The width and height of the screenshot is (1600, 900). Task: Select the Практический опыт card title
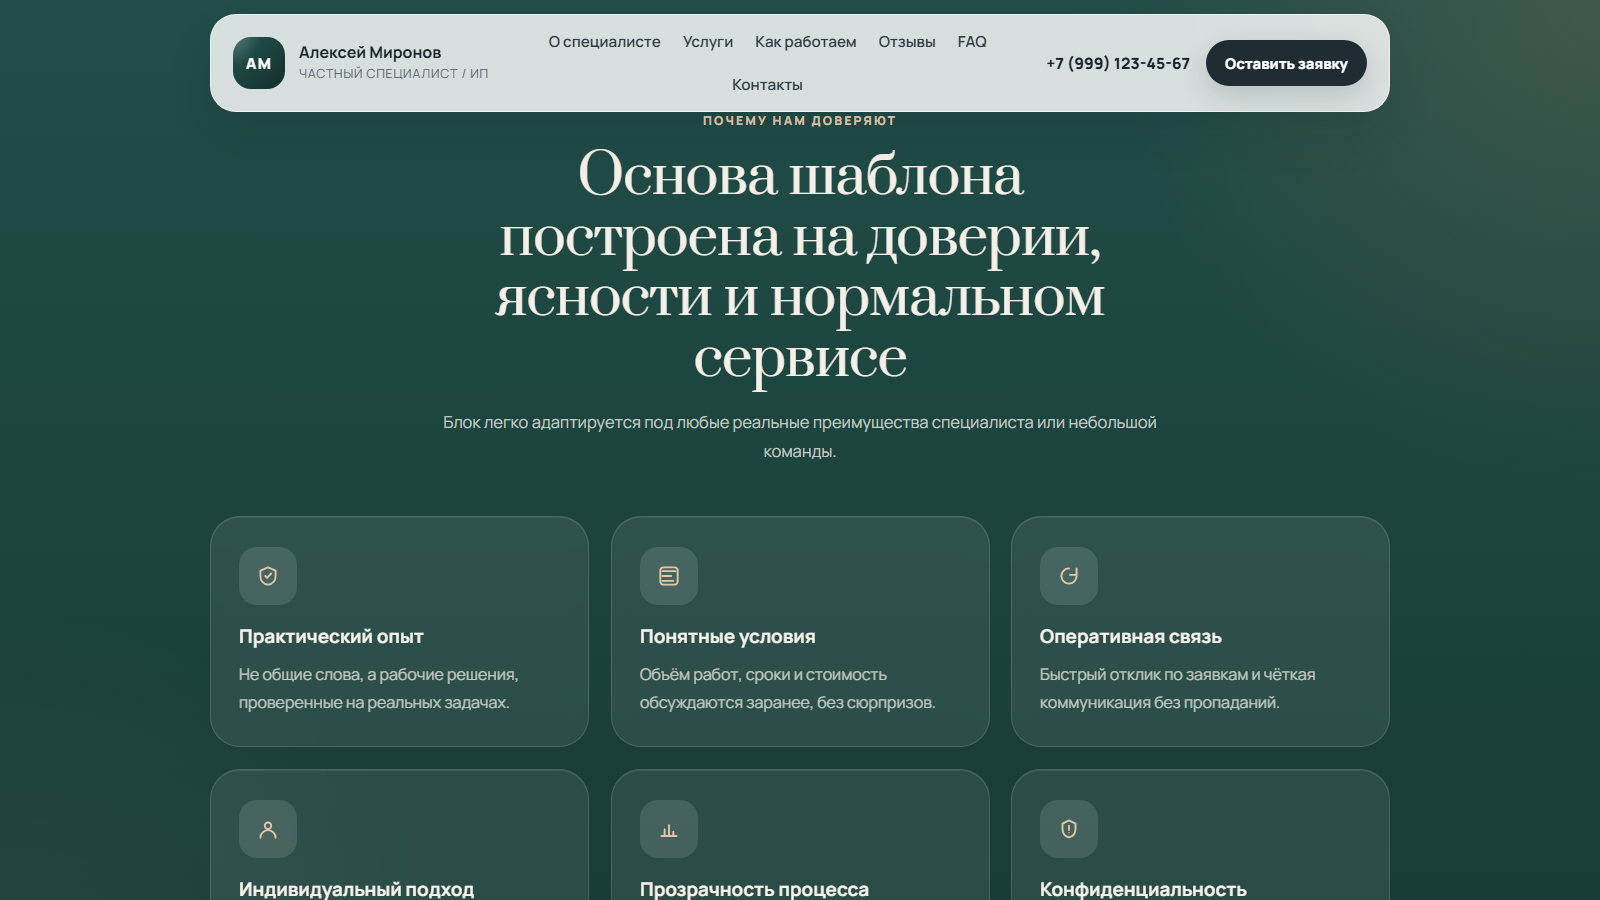coord(331,637)
